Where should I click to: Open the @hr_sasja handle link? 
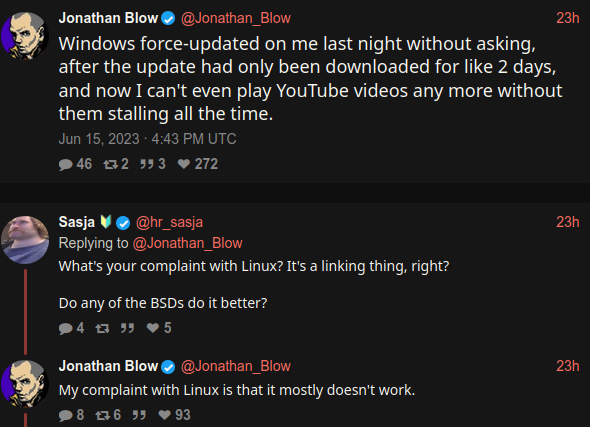pyautogui.click(x=169, y=222)
